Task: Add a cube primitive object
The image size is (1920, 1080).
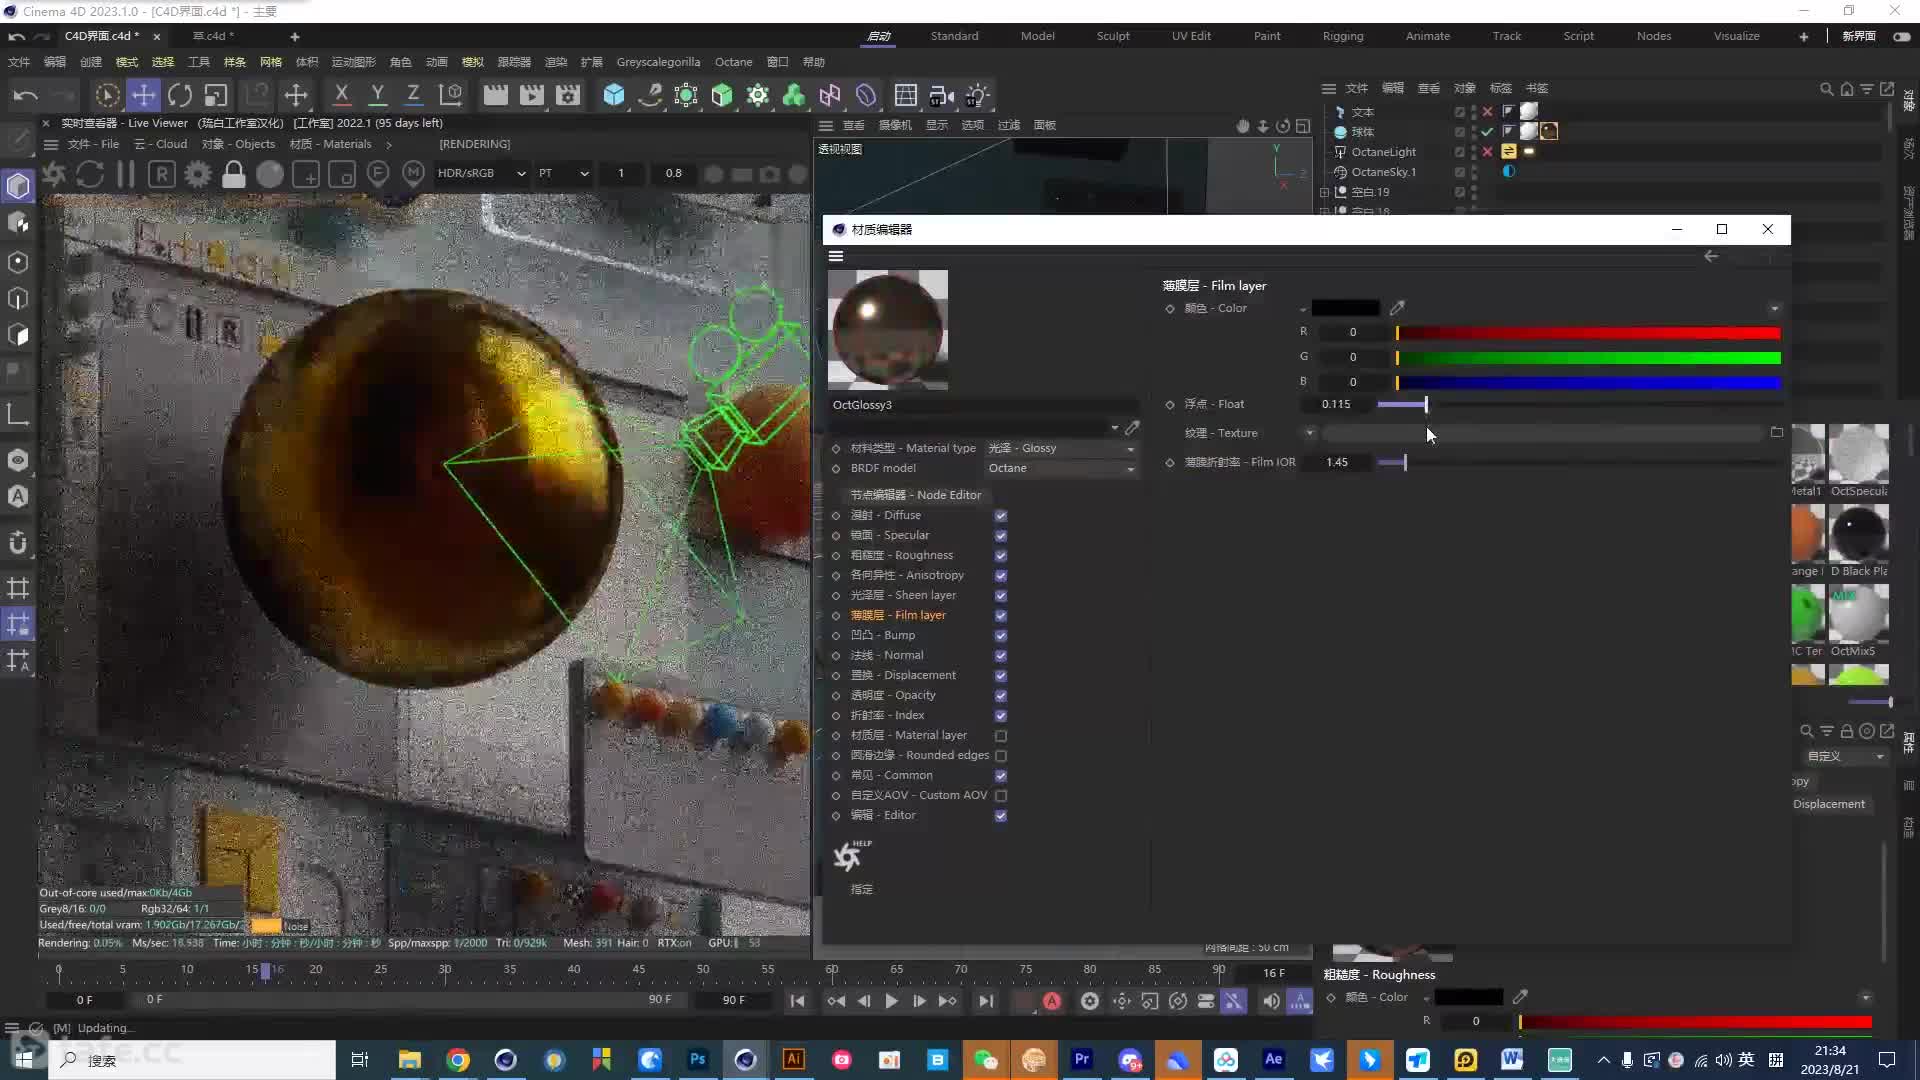Action: tap(614, 95)
